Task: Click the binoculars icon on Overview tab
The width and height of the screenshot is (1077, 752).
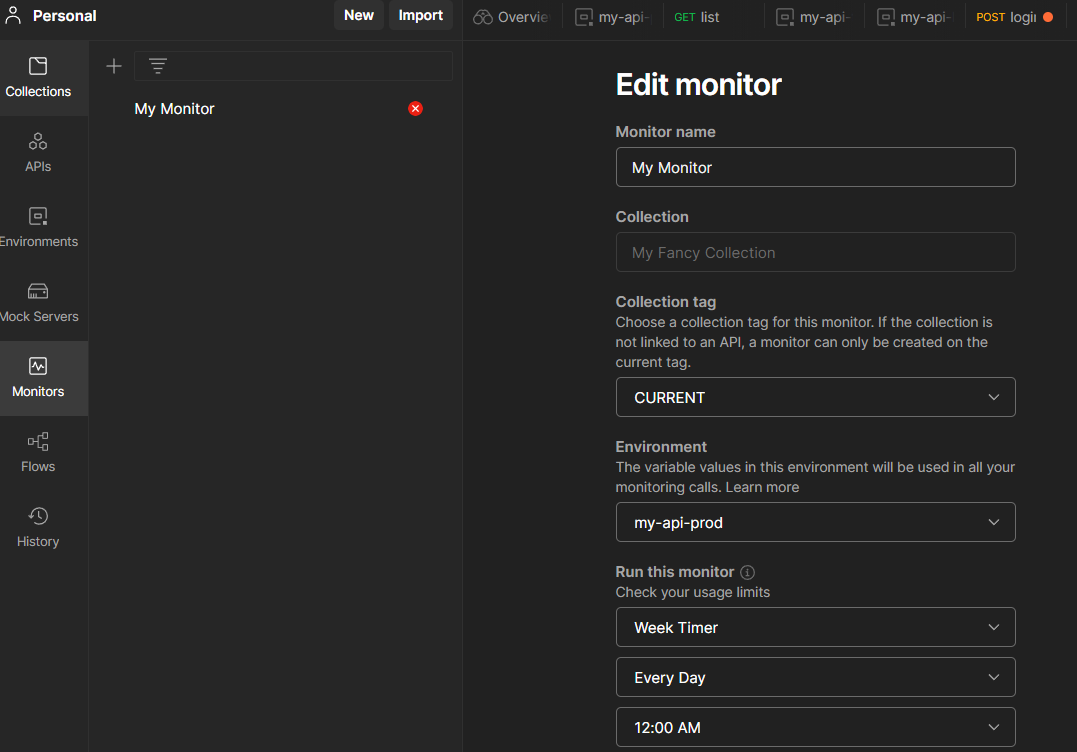Action: pos(483,17)
